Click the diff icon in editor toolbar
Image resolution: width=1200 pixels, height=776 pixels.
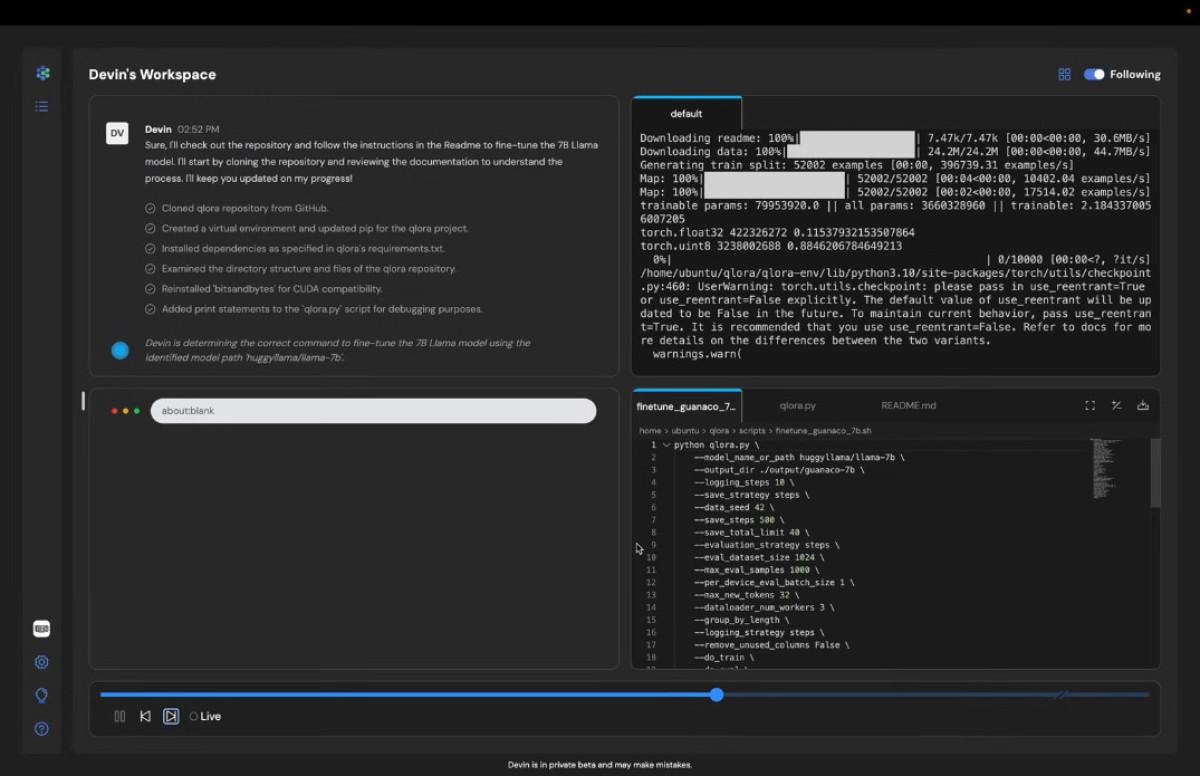(1116, 406)
